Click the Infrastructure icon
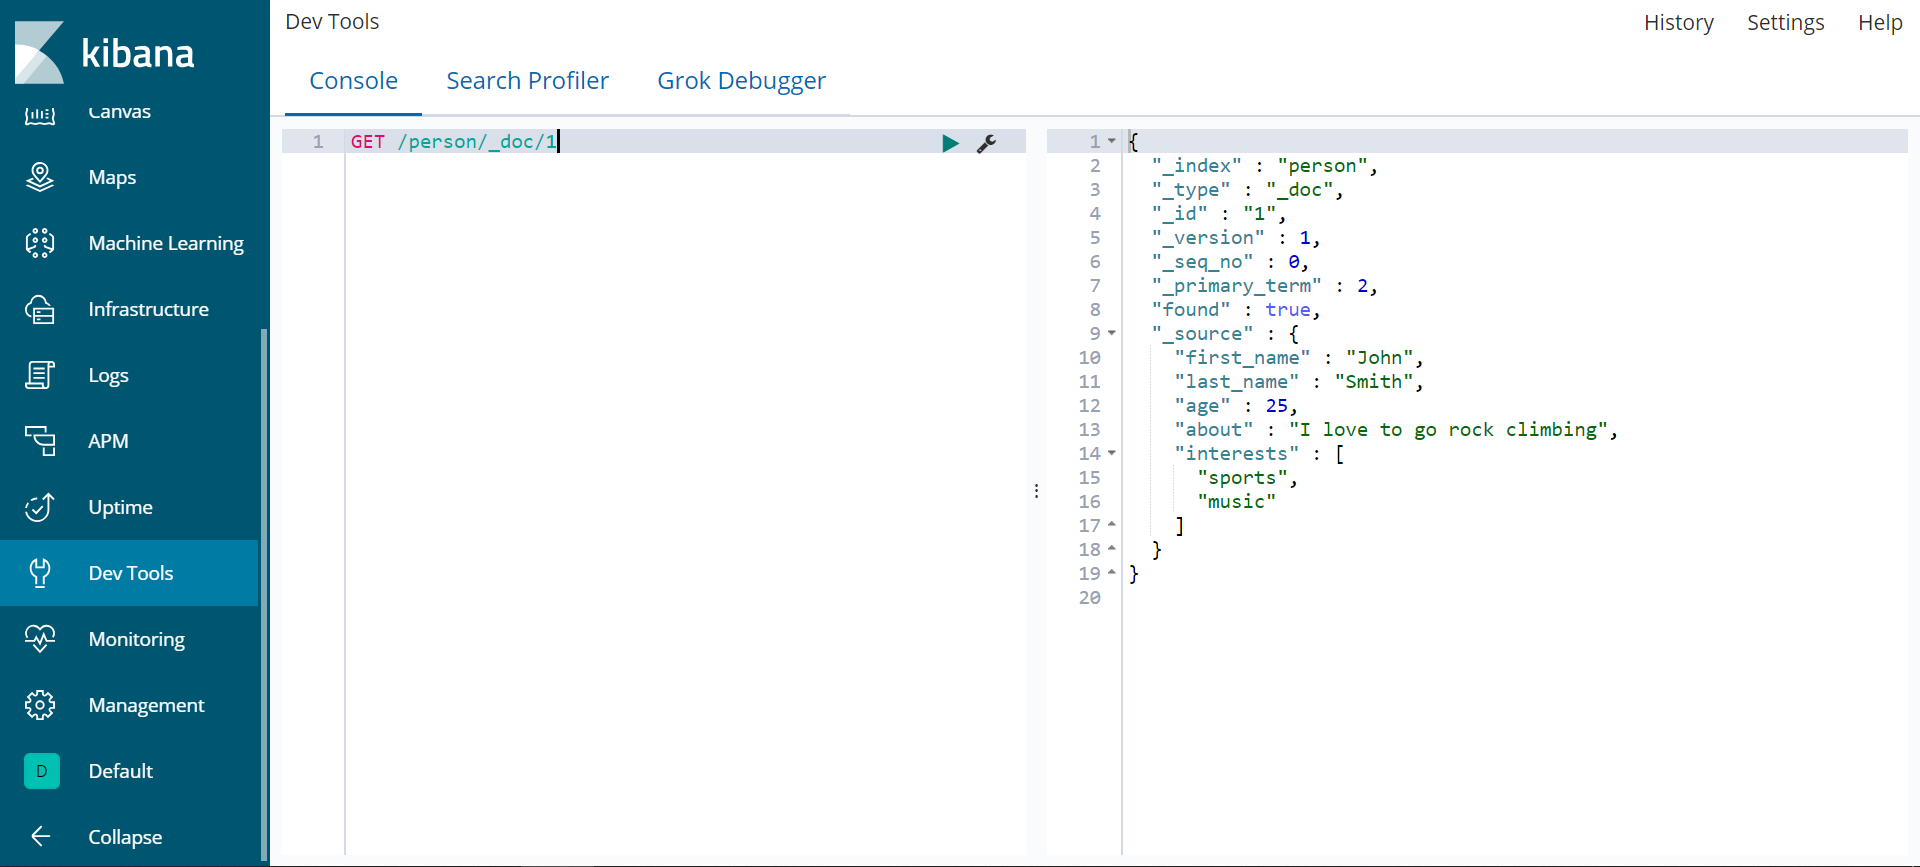Image resolution: width=1920 pixels, height=867 pixels. 40,309
